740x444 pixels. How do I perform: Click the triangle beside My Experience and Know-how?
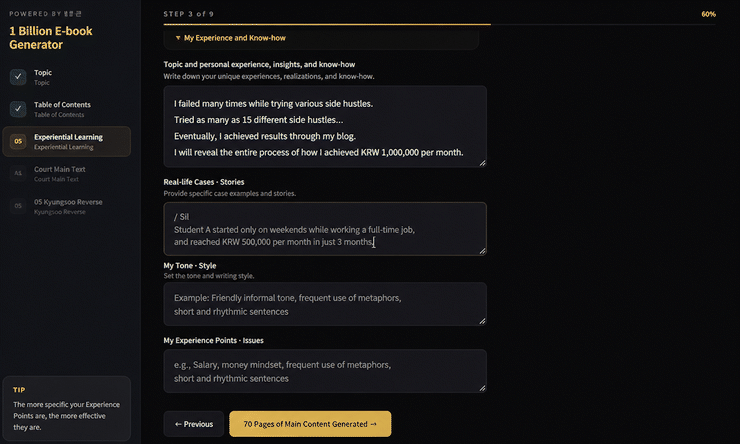pos(178,38)
